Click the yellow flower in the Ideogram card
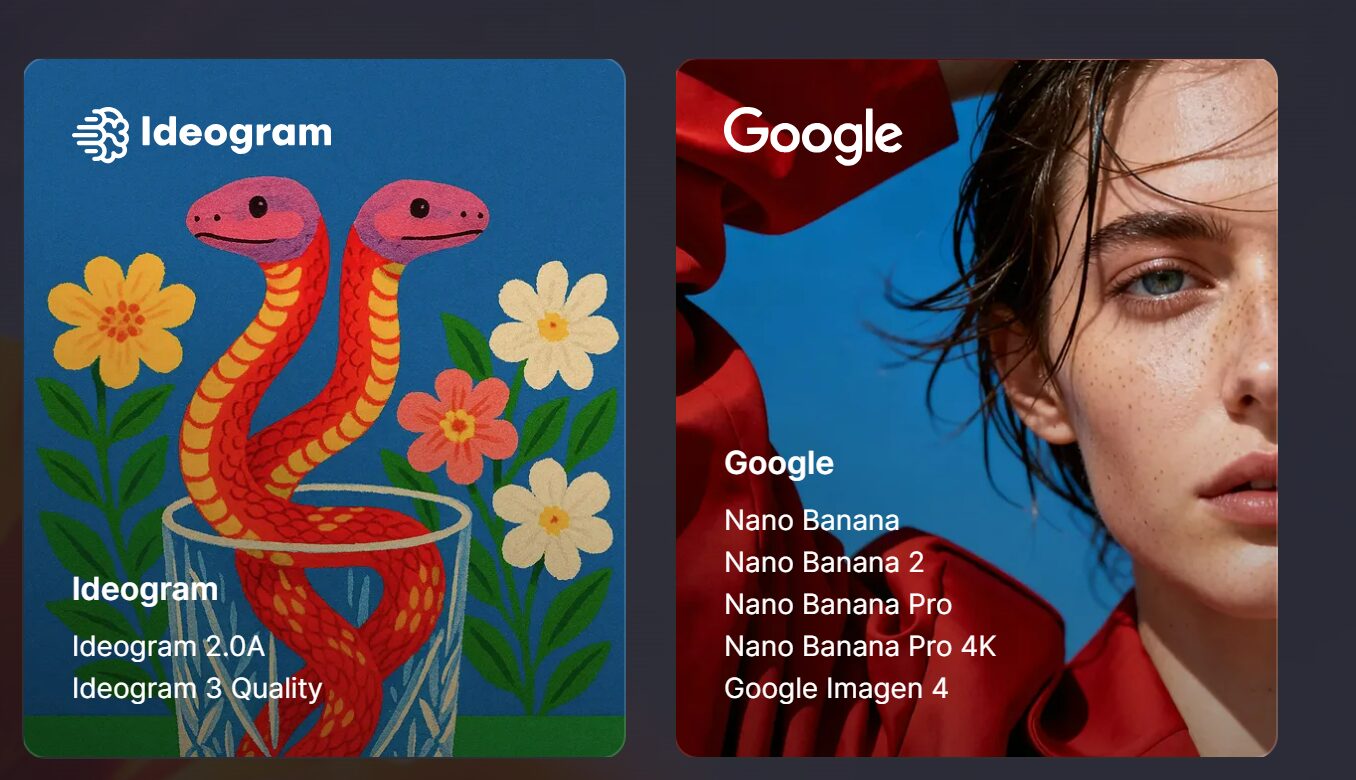Screen dimensions: 1356x780 coord(121,320)
